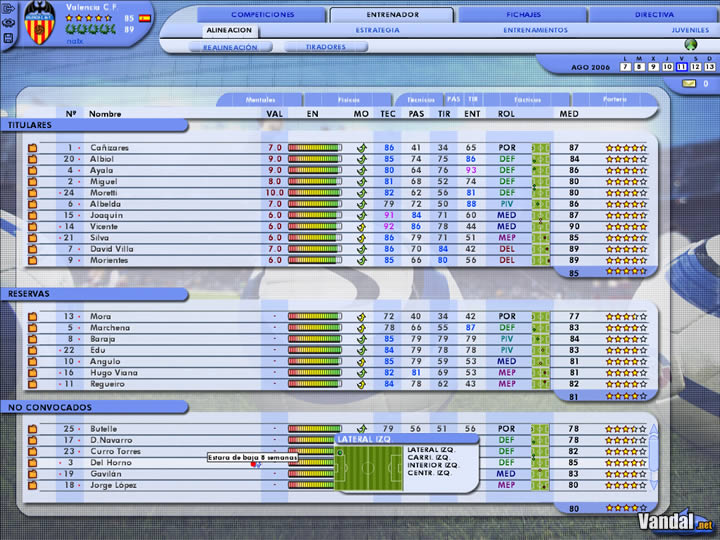This screenshot has height=540, width=720.
Task: Click the orange player icon for Mora
Action: pos(33,316)
